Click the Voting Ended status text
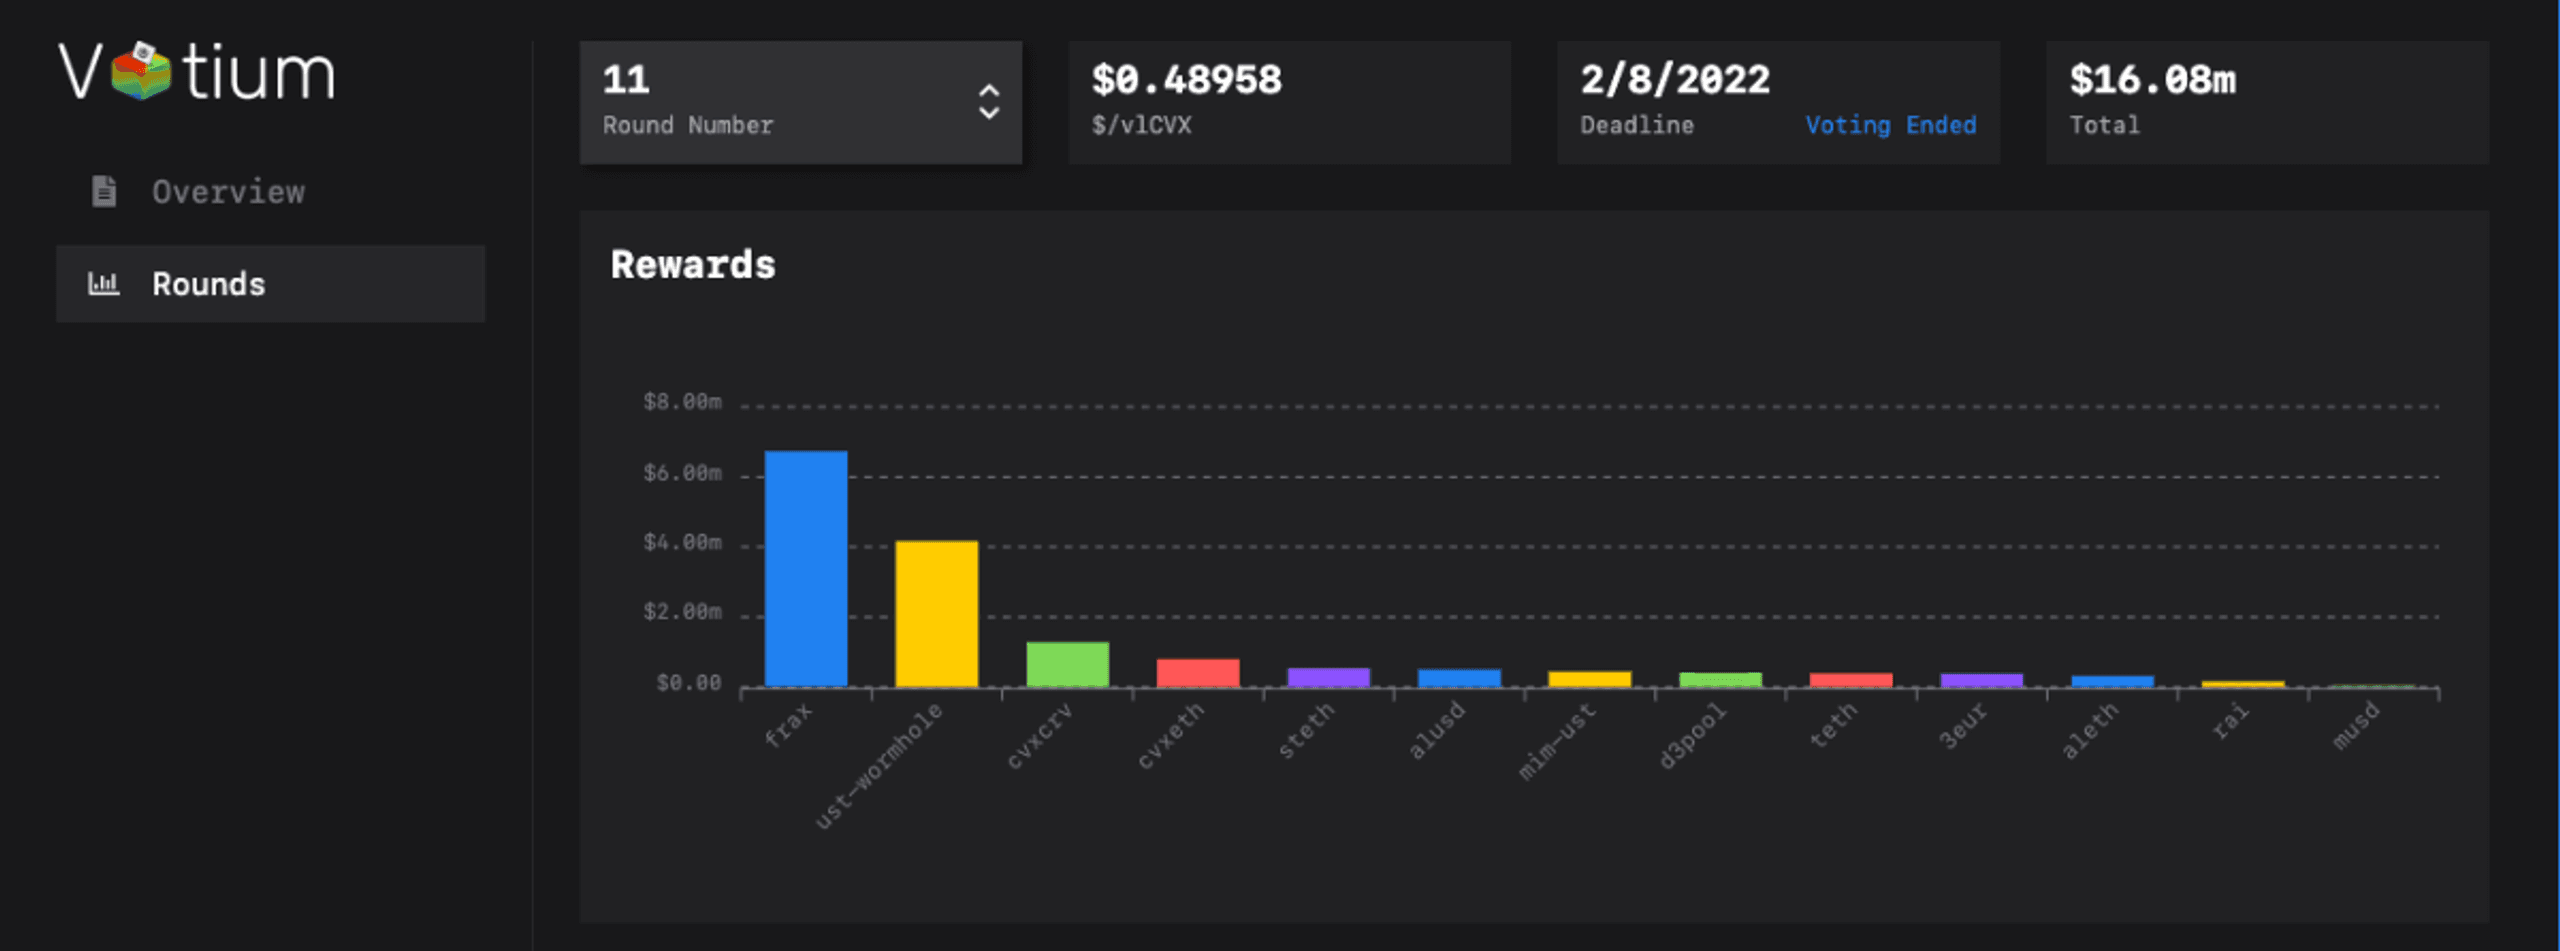 pos(1891,126)
